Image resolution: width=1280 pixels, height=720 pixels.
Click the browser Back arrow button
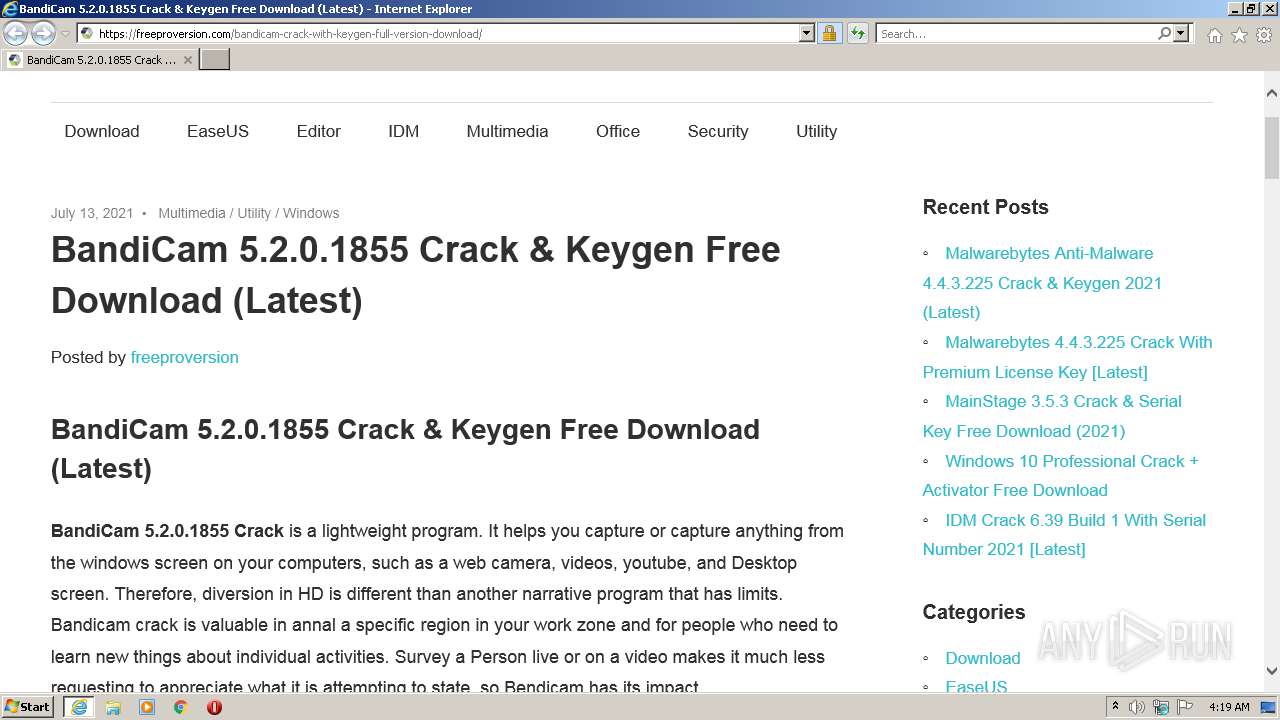coord(15,34)
